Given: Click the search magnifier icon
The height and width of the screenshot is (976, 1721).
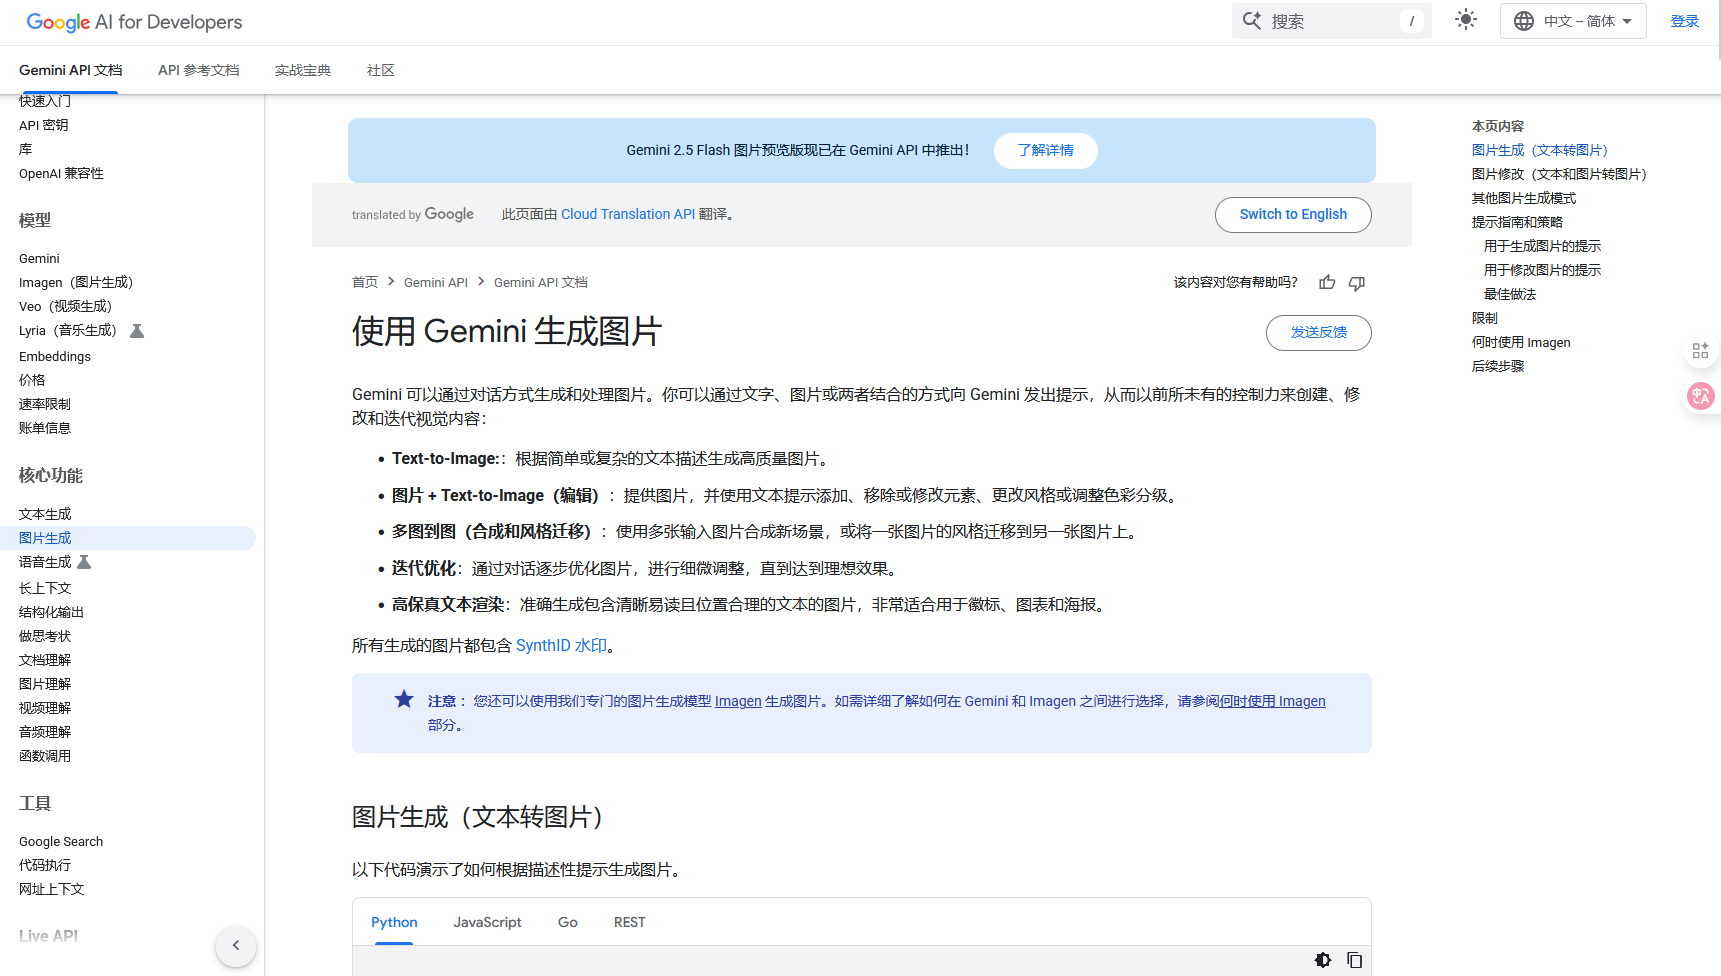Looking at the screenshot, I should coord(1252,21).
